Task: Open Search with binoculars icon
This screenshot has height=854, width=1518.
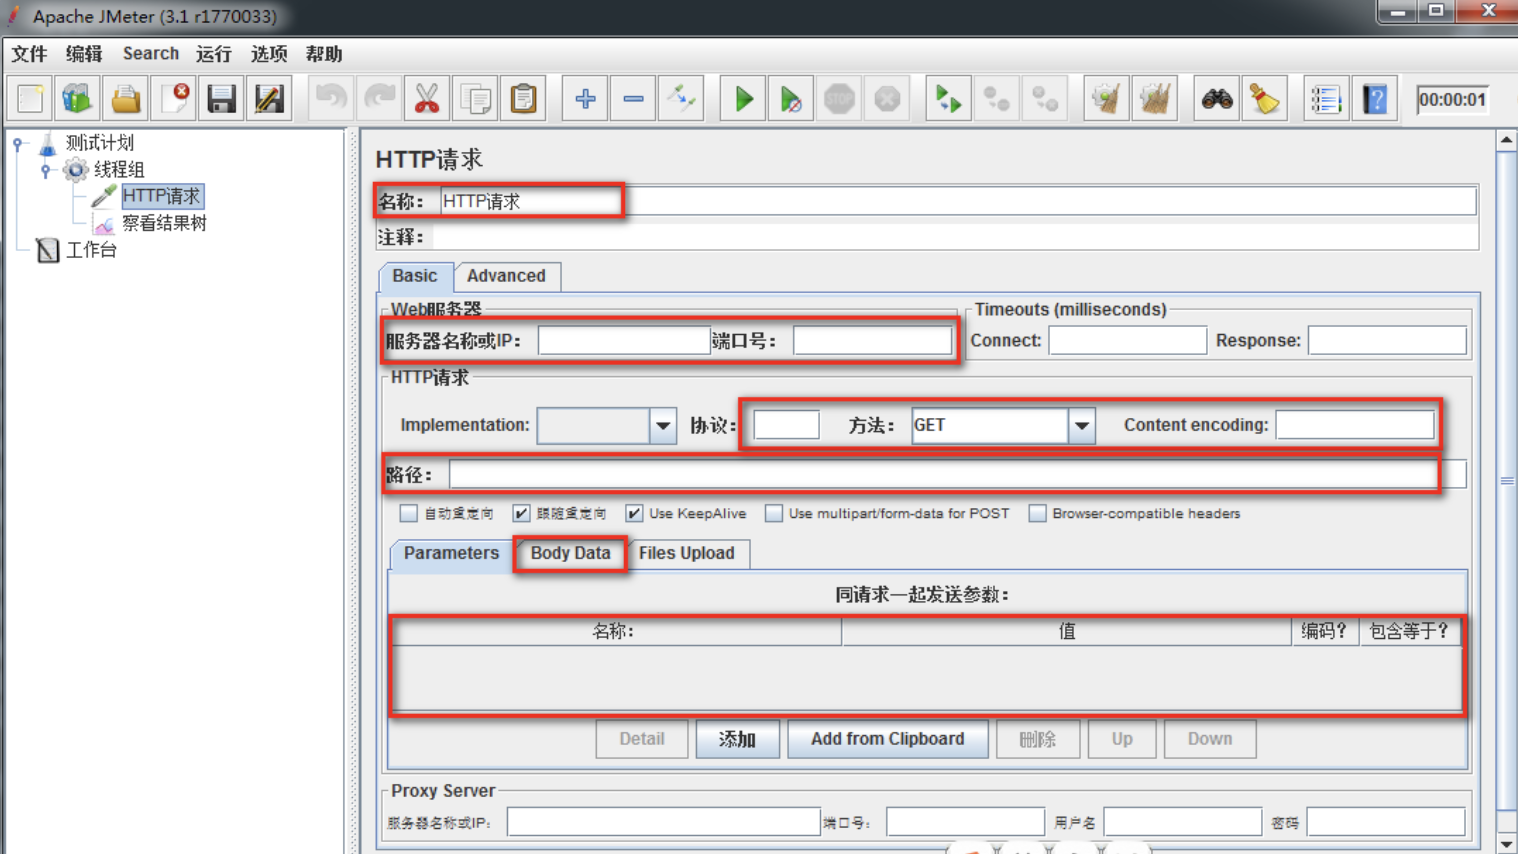Action: click(1216, 99)
